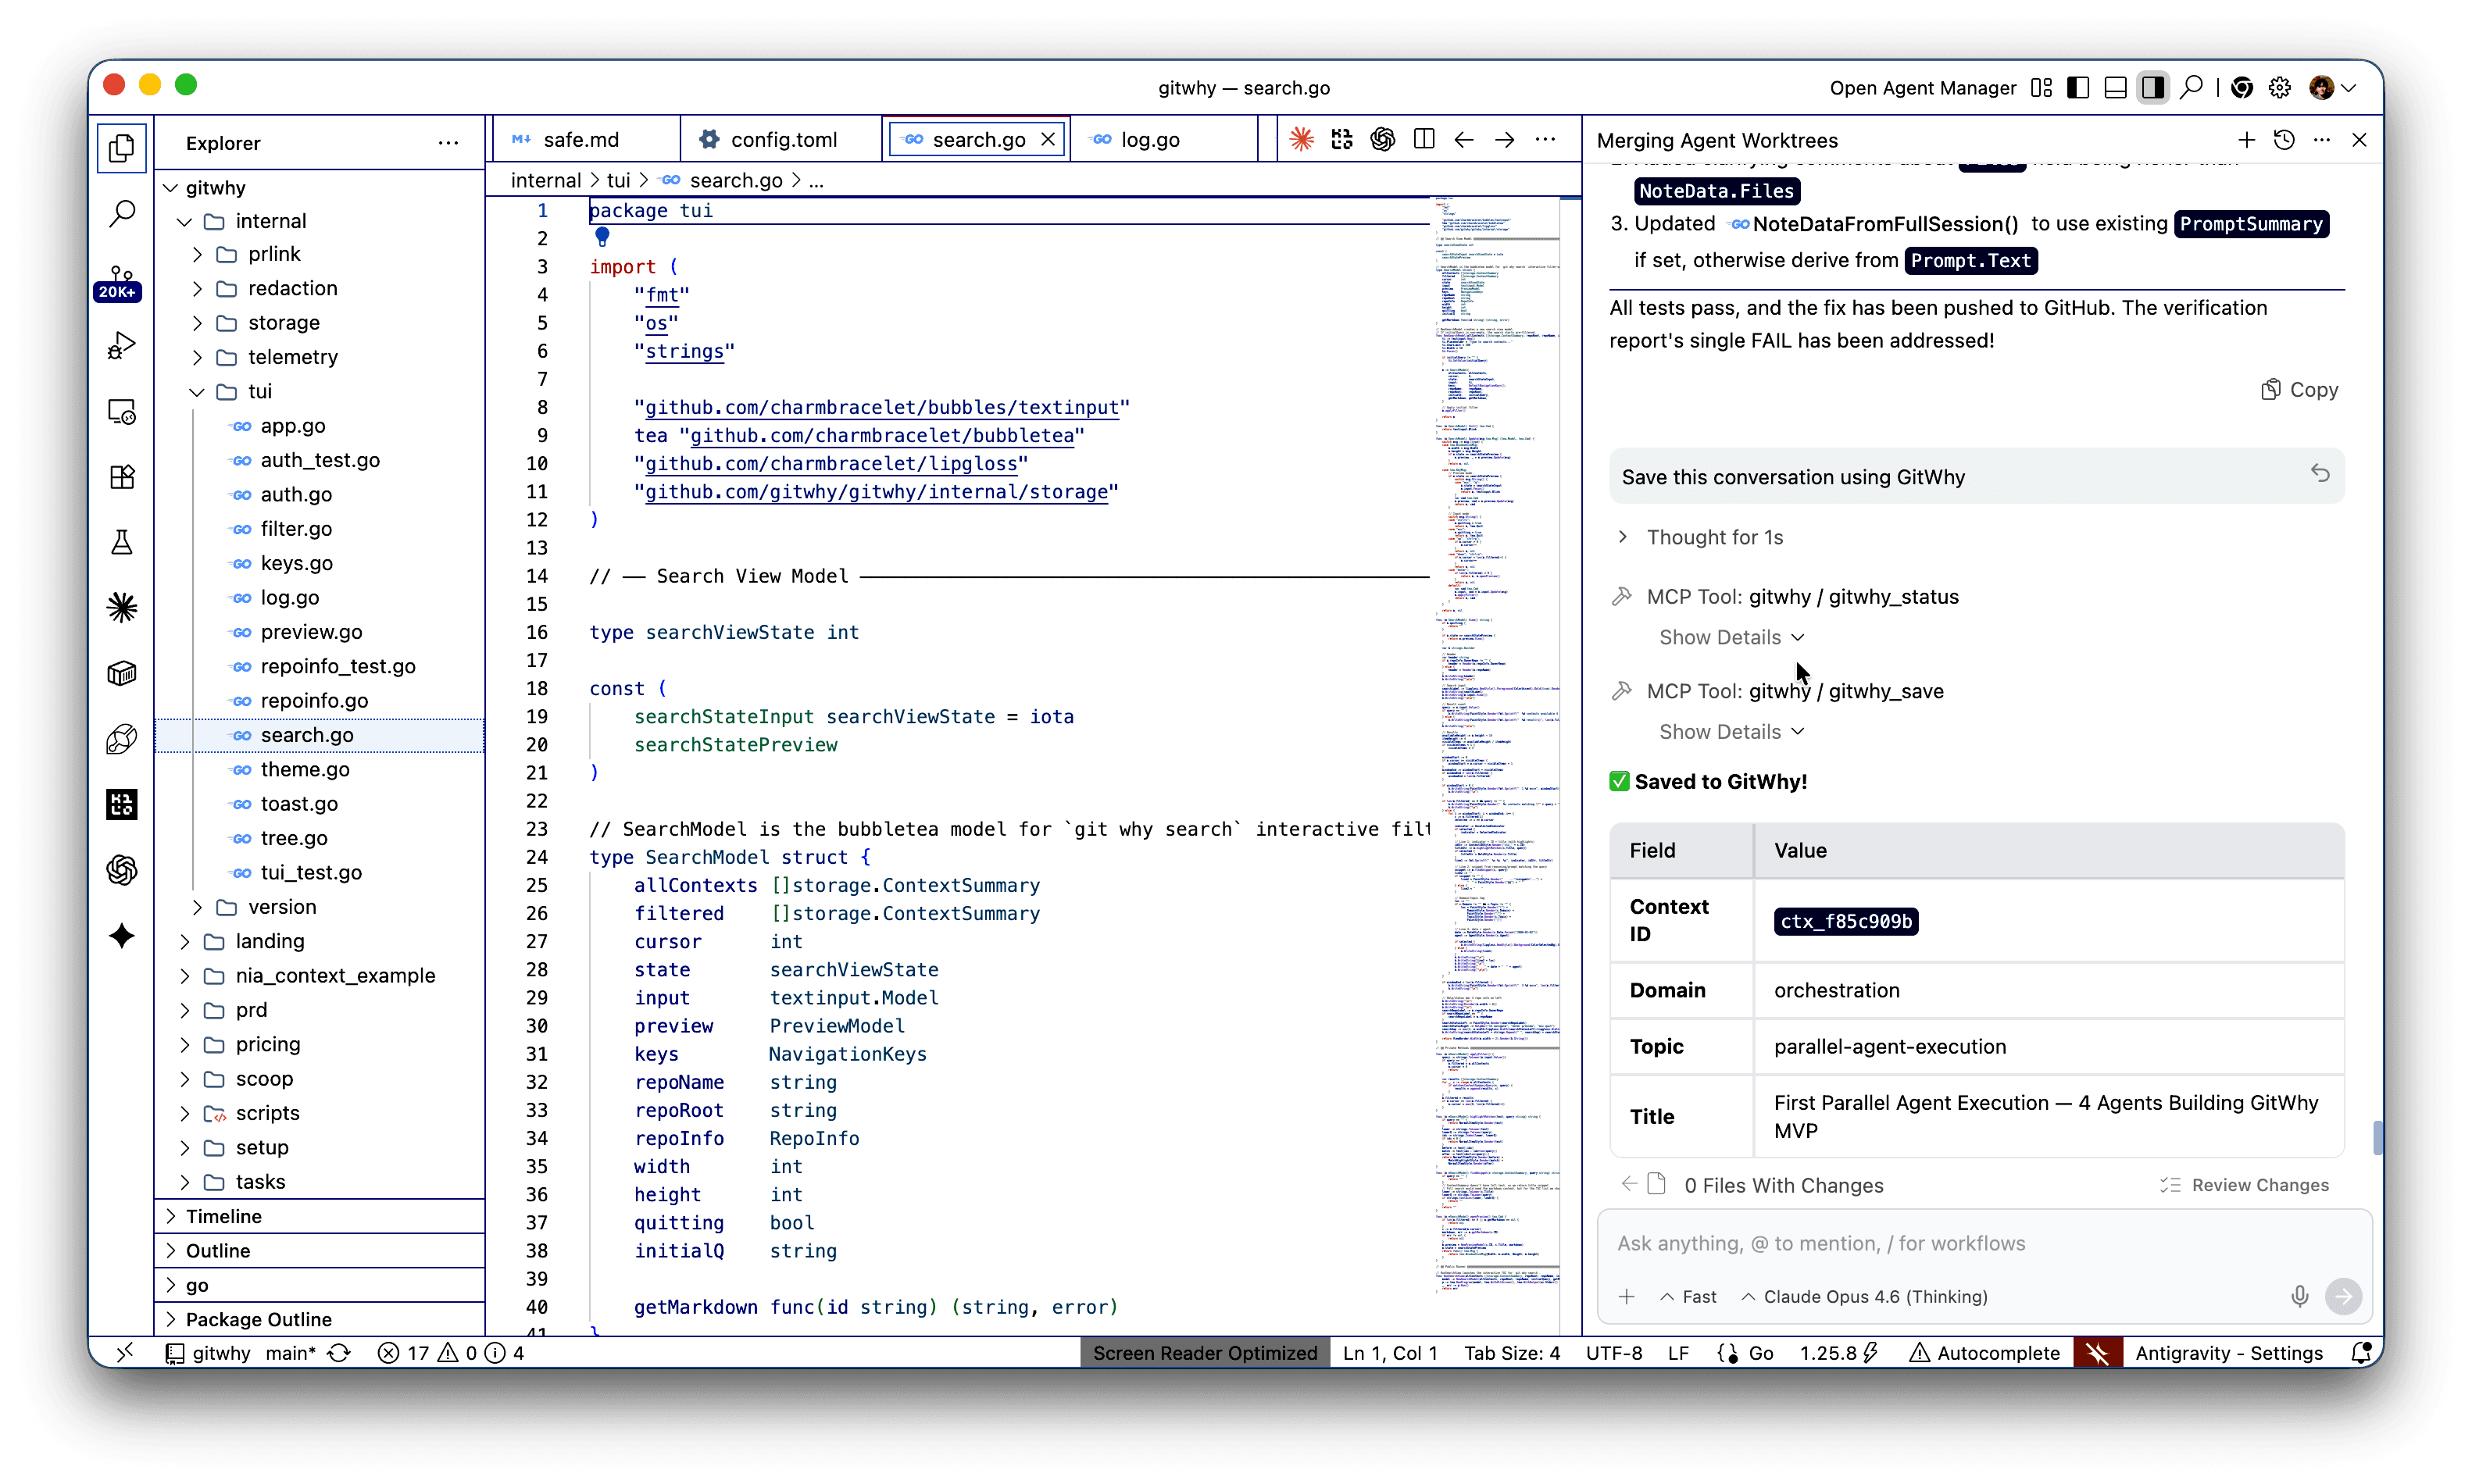2472x1484 pixels.
Task: Click the microphone icon in chat input
Action: (2299, 1296)
